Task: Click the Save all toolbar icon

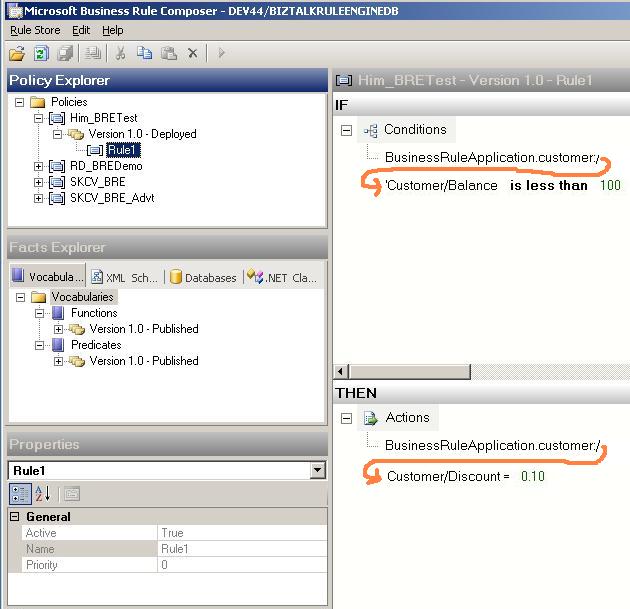Action: coord(65,53)
